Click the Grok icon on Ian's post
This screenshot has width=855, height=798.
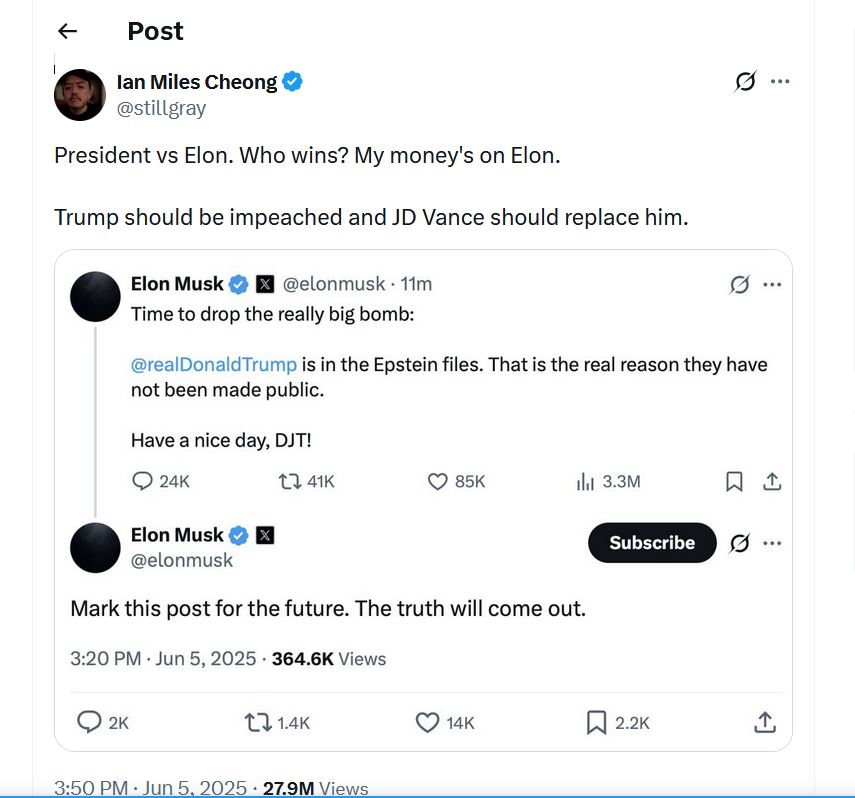745,82
